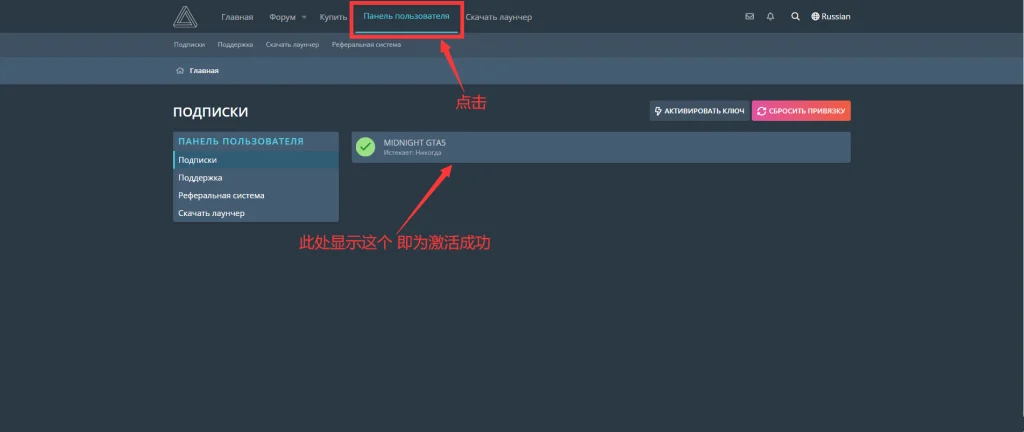The height and width of the screenshot is (432, 1024).
Task: Go to Главная in top navigation
Action: pos(237,17)
